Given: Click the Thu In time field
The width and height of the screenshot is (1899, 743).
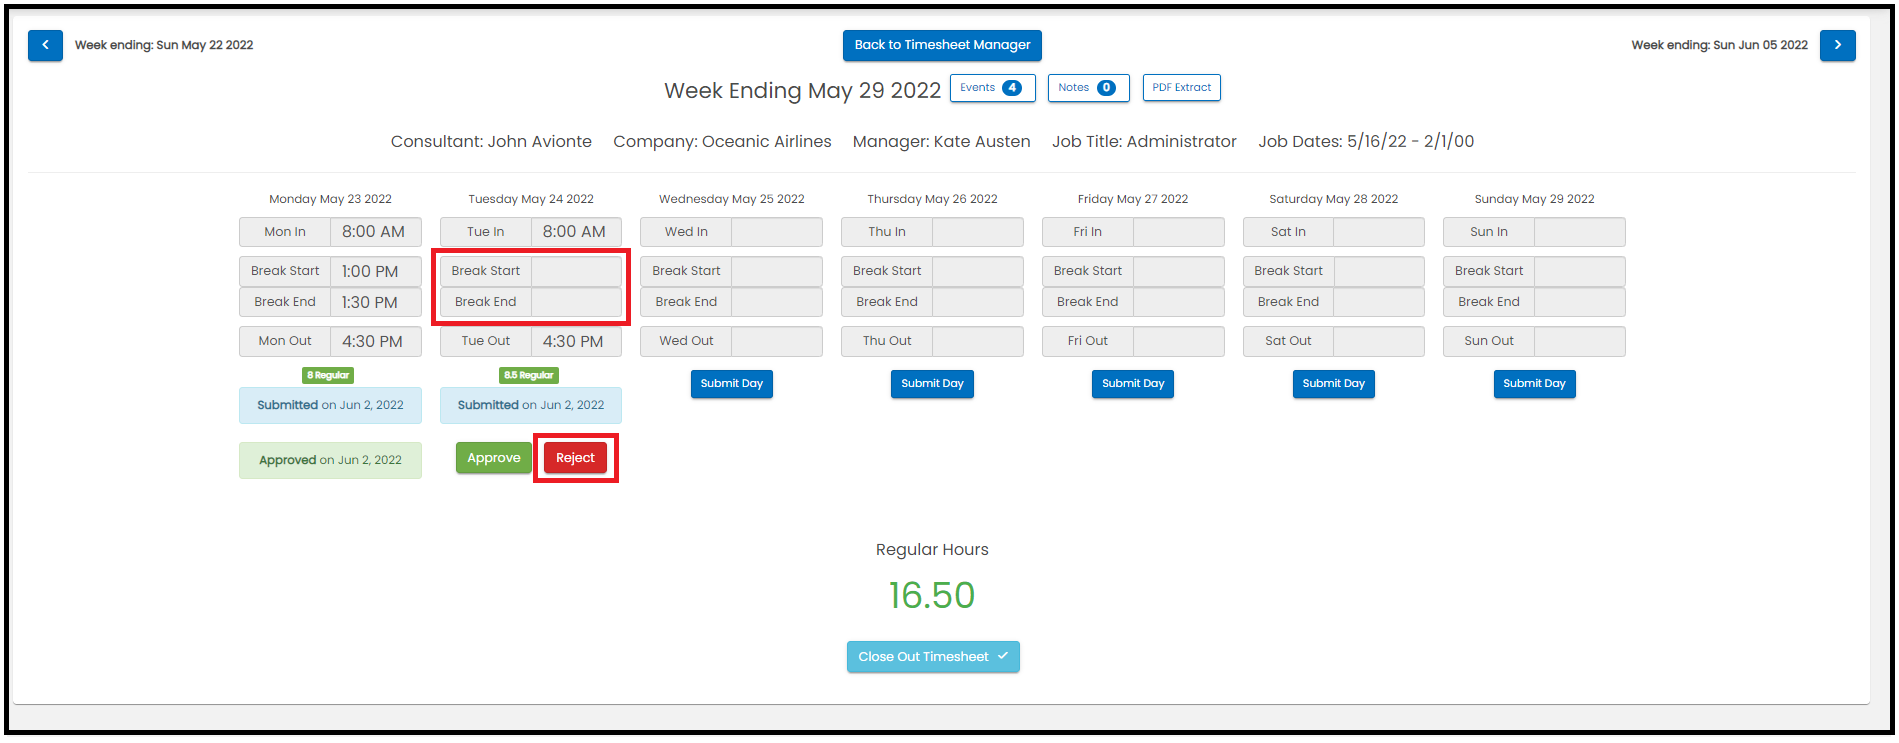Looking at the screenshot, I should 978,232.
